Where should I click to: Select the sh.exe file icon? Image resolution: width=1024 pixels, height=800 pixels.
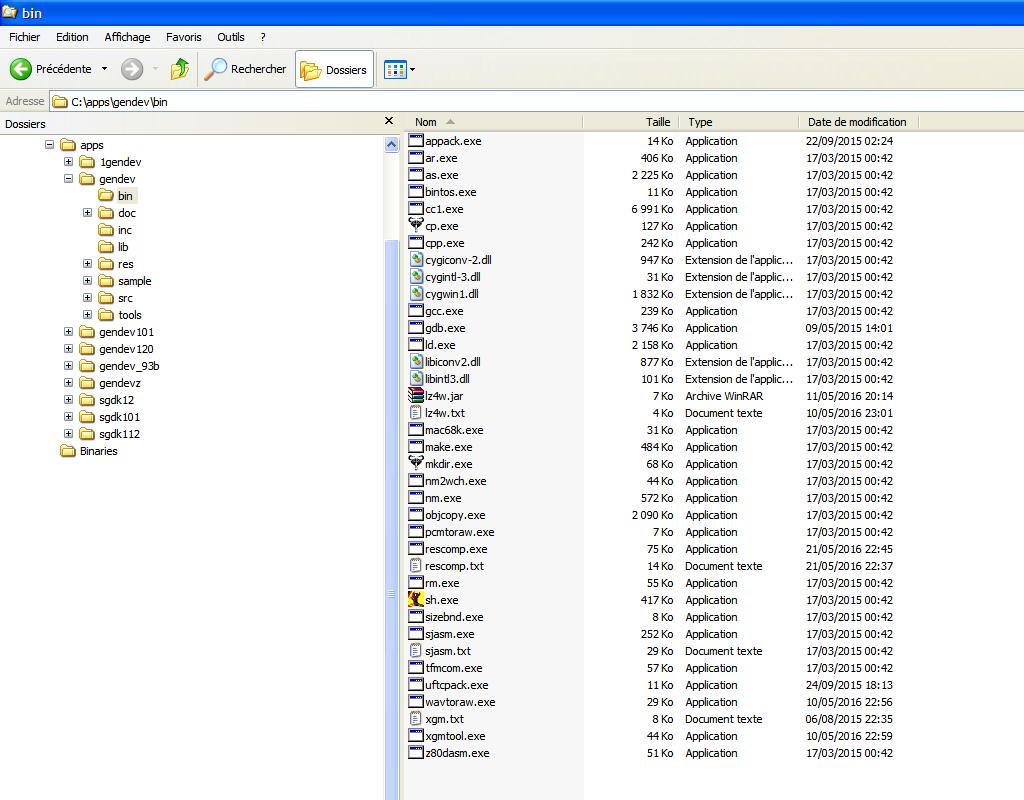(x=417, y=600)
